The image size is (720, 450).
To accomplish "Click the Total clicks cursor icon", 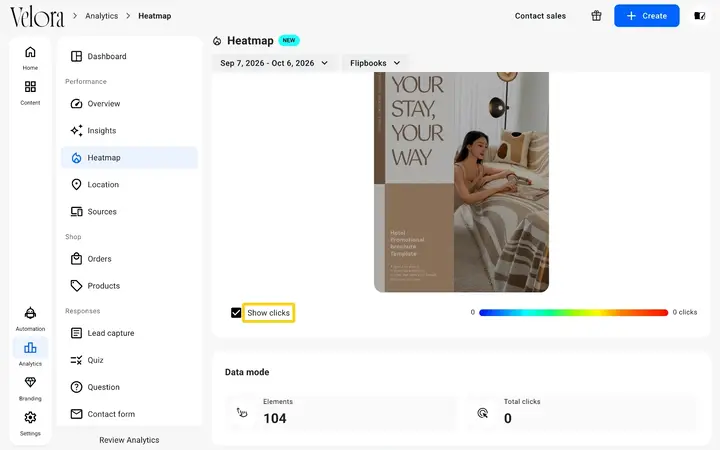I will coord(483,413).
